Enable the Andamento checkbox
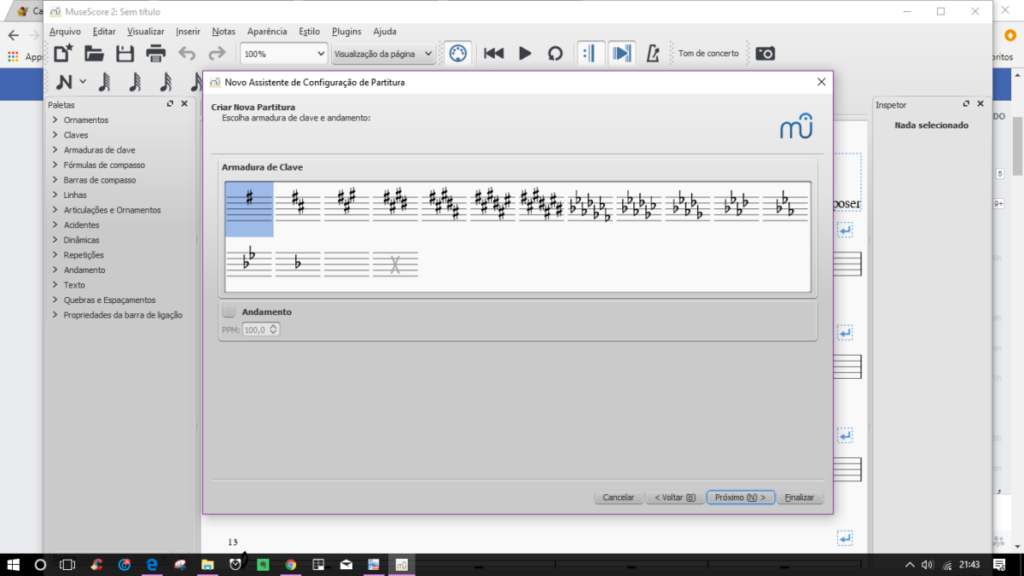Image resolution: width=1024 pixels, height=576 pixels. pyautogui.click(x=229, y=312)
